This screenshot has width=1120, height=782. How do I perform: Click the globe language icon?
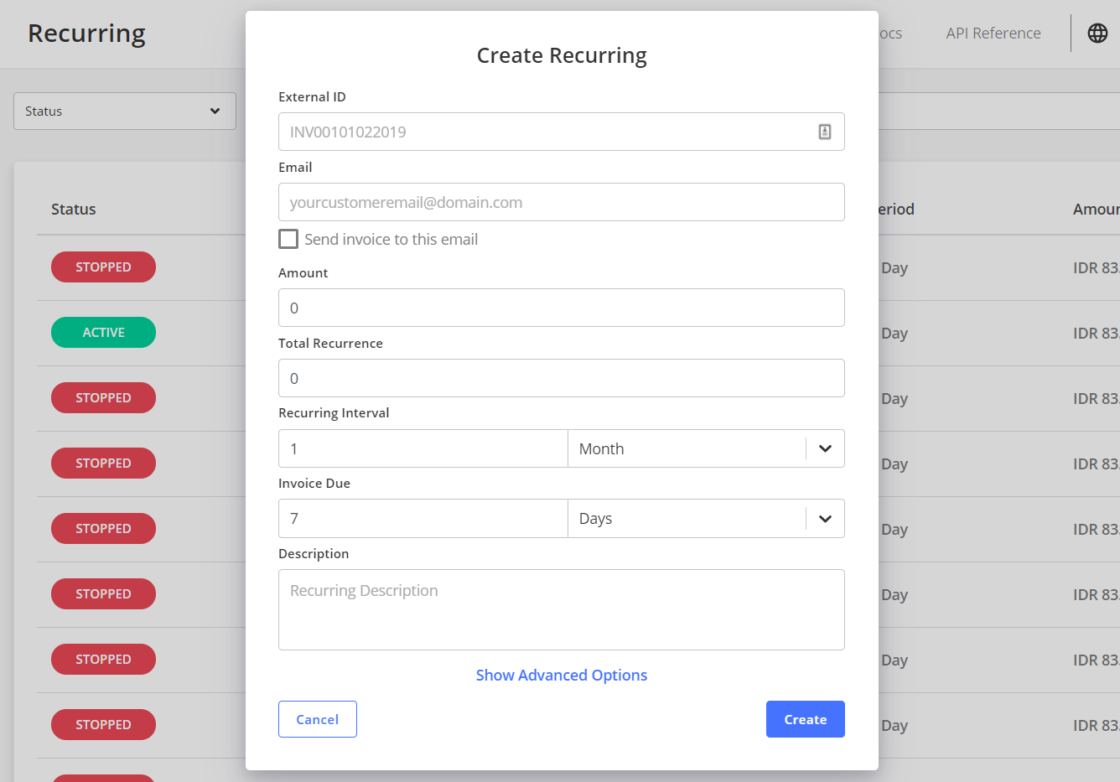coord(1097,33)
